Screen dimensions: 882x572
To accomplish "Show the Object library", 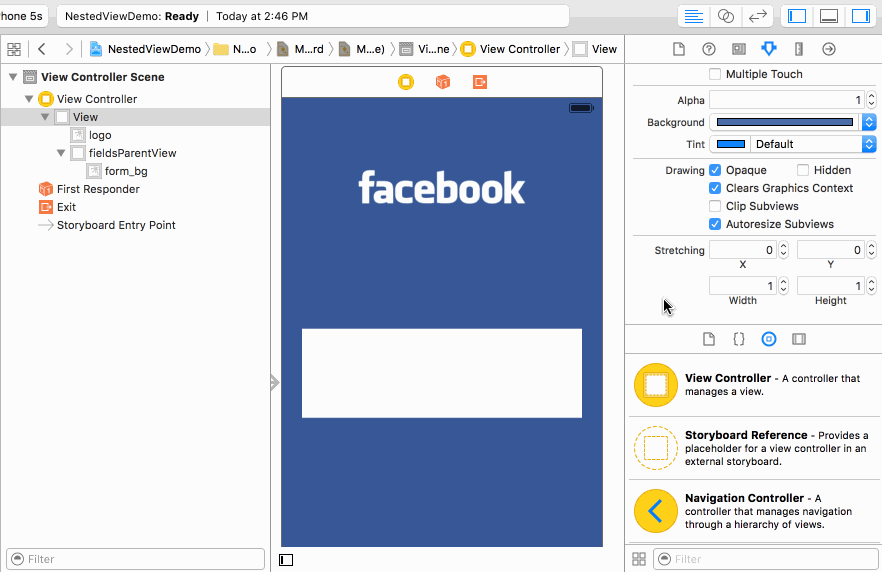I will tap(769, 339).
